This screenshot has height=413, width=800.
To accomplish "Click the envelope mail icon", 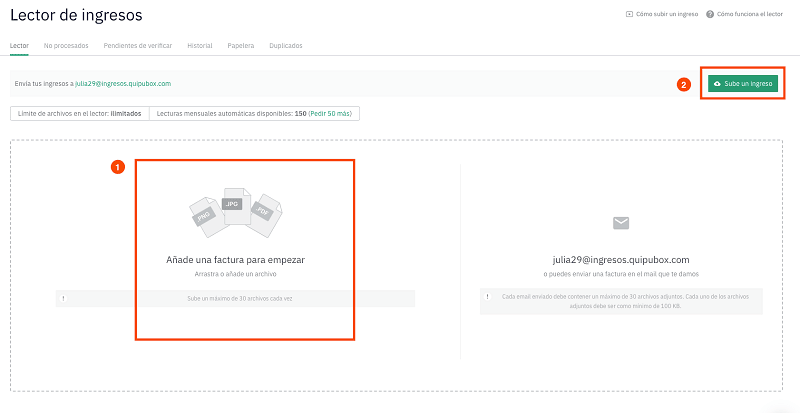I will pos(621,223).
